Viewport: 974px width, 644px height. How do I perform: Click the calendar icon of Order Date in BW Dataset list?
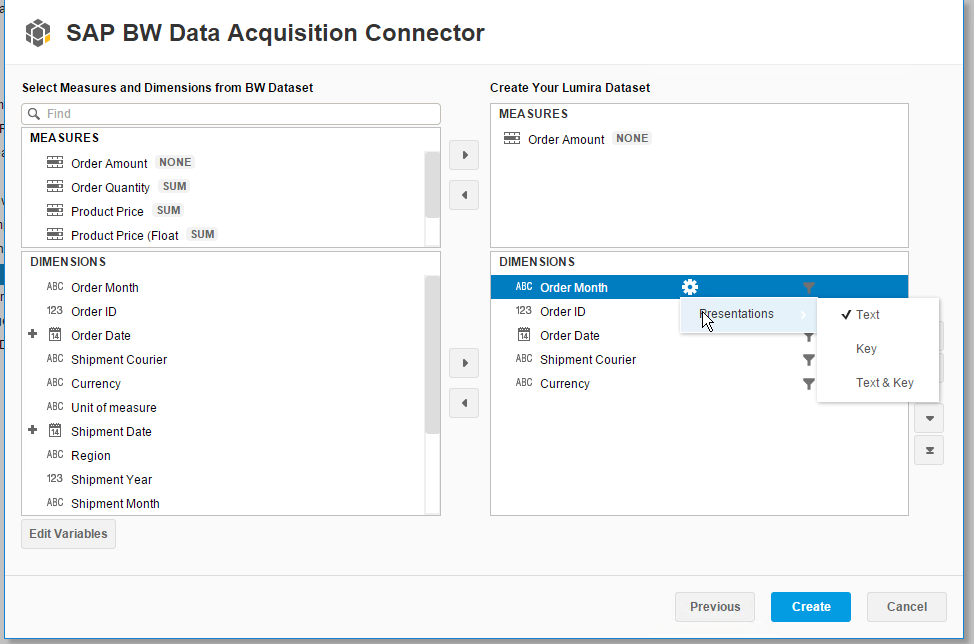click(x=55, y=335)
